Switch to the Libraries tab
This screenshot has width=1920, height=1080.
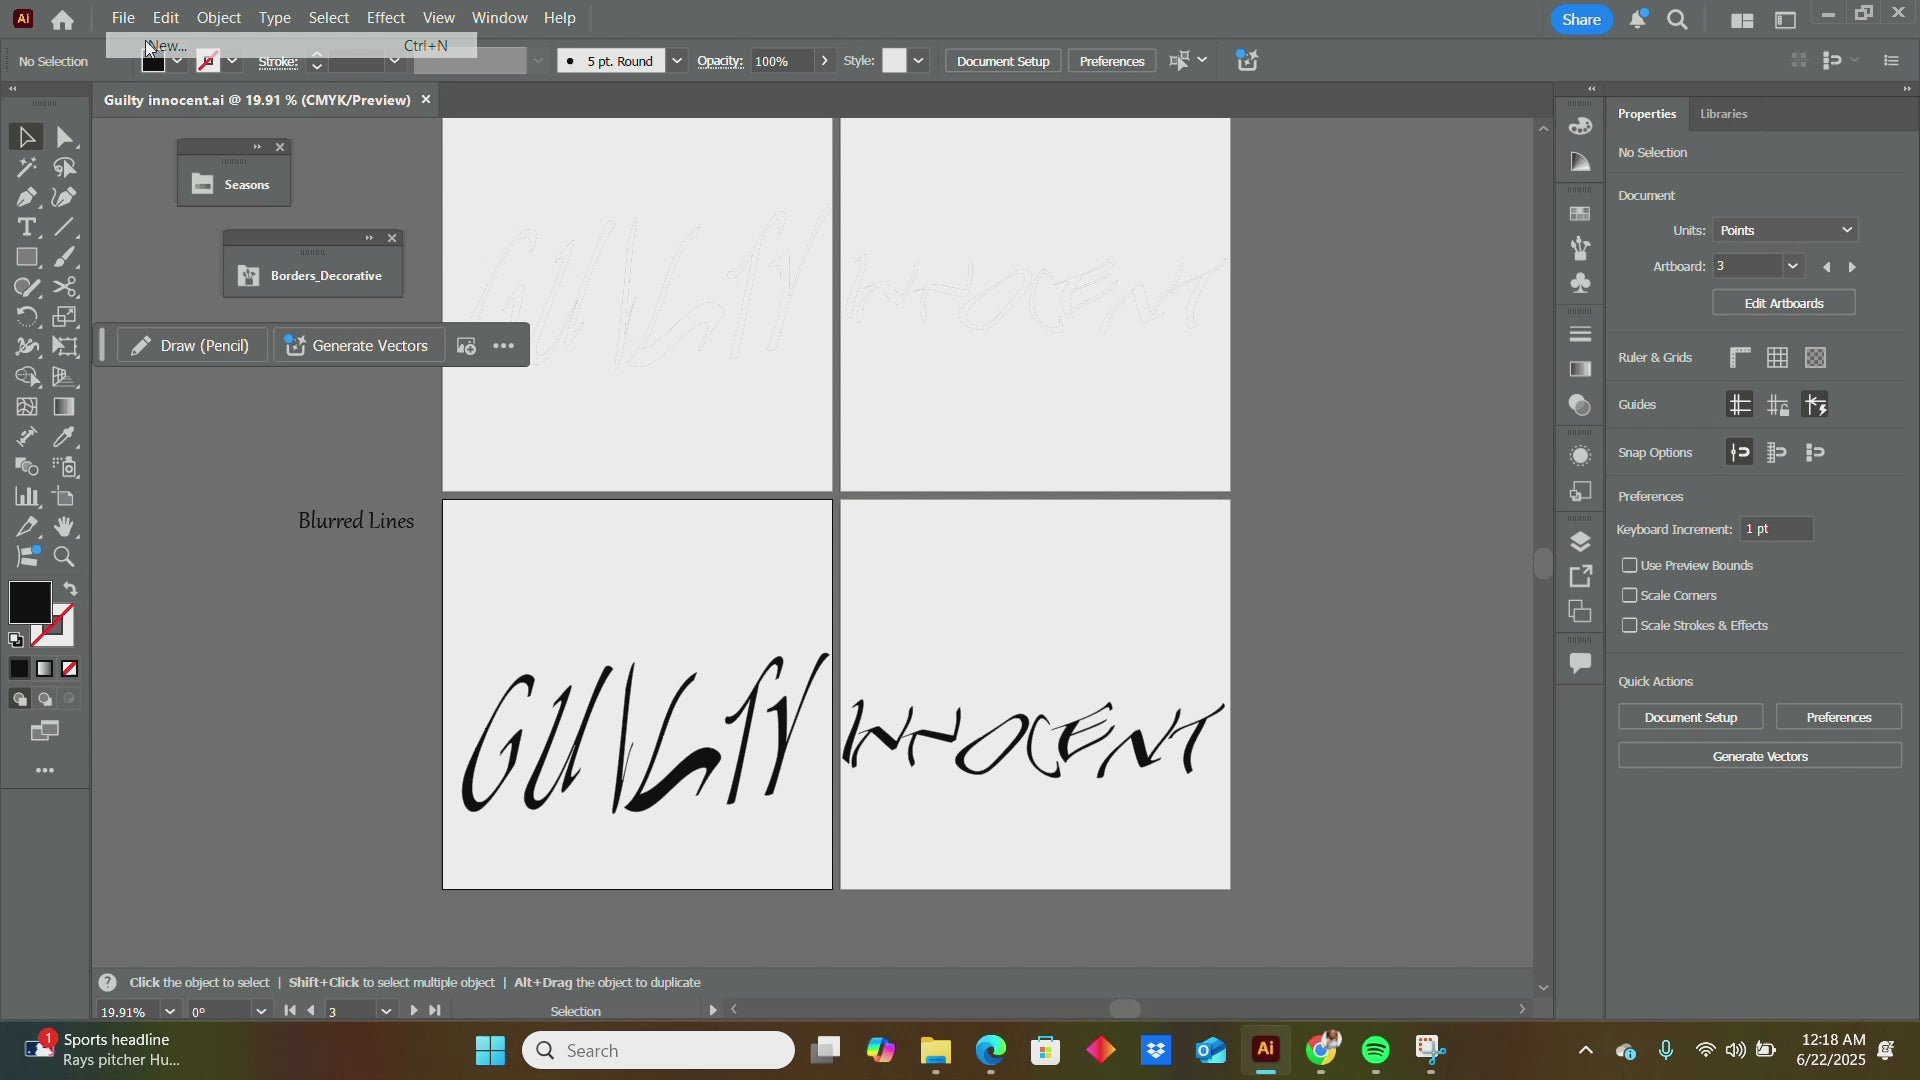[x=1723, y=114]
